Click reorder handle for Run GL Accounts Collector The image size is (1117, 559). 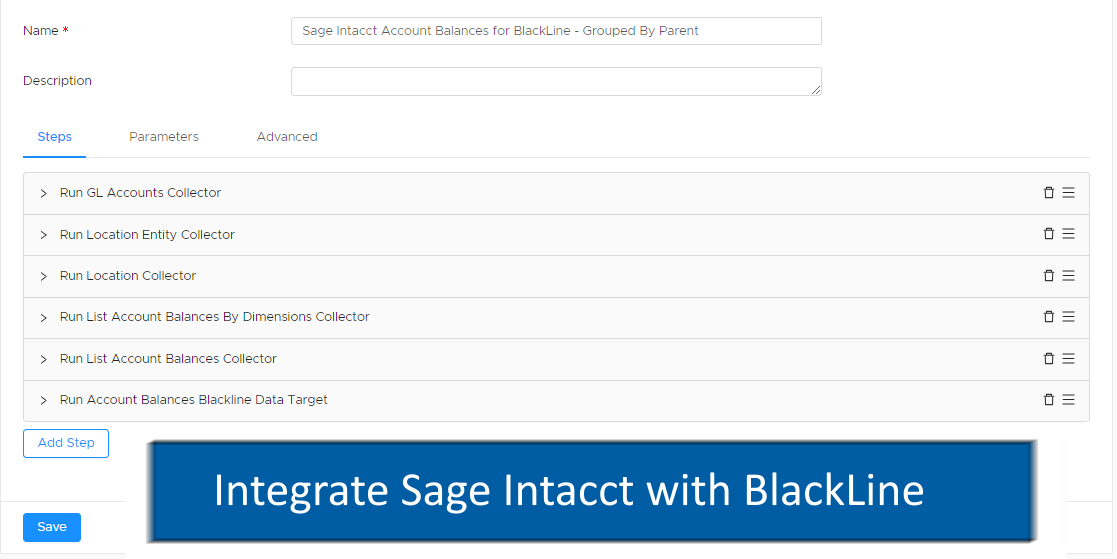click(x=1069, y=193)
